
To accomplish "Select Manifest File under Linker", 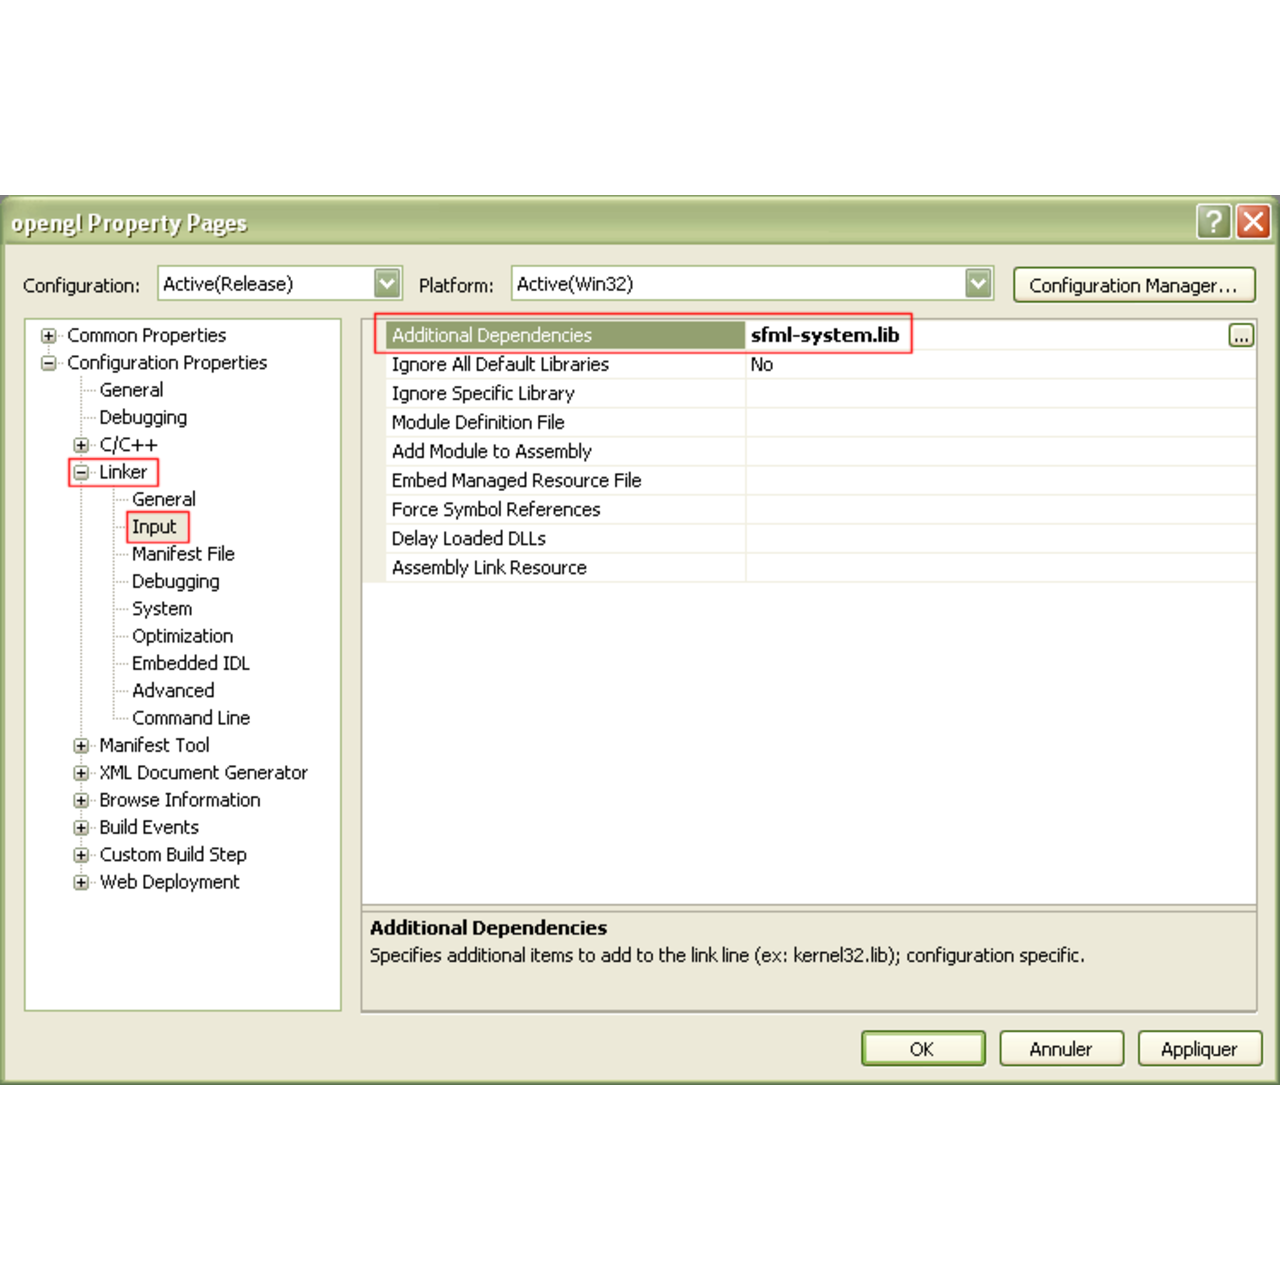I will [183, 554].
